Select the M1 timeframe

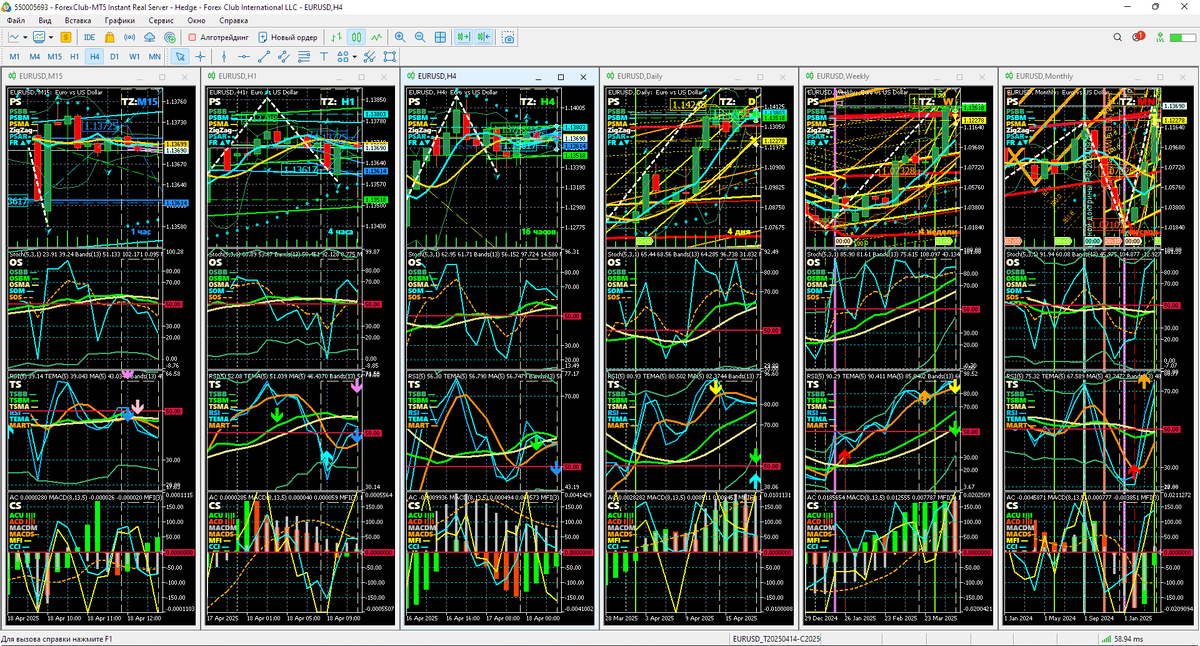point(14,57)
